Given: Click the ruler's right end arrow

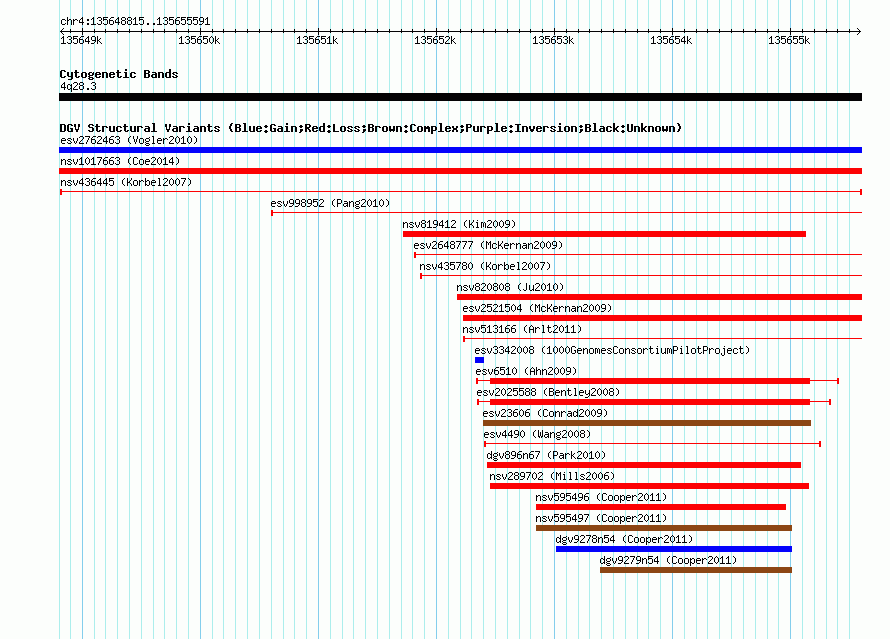Looking at the screenshot, I should 859,31.
